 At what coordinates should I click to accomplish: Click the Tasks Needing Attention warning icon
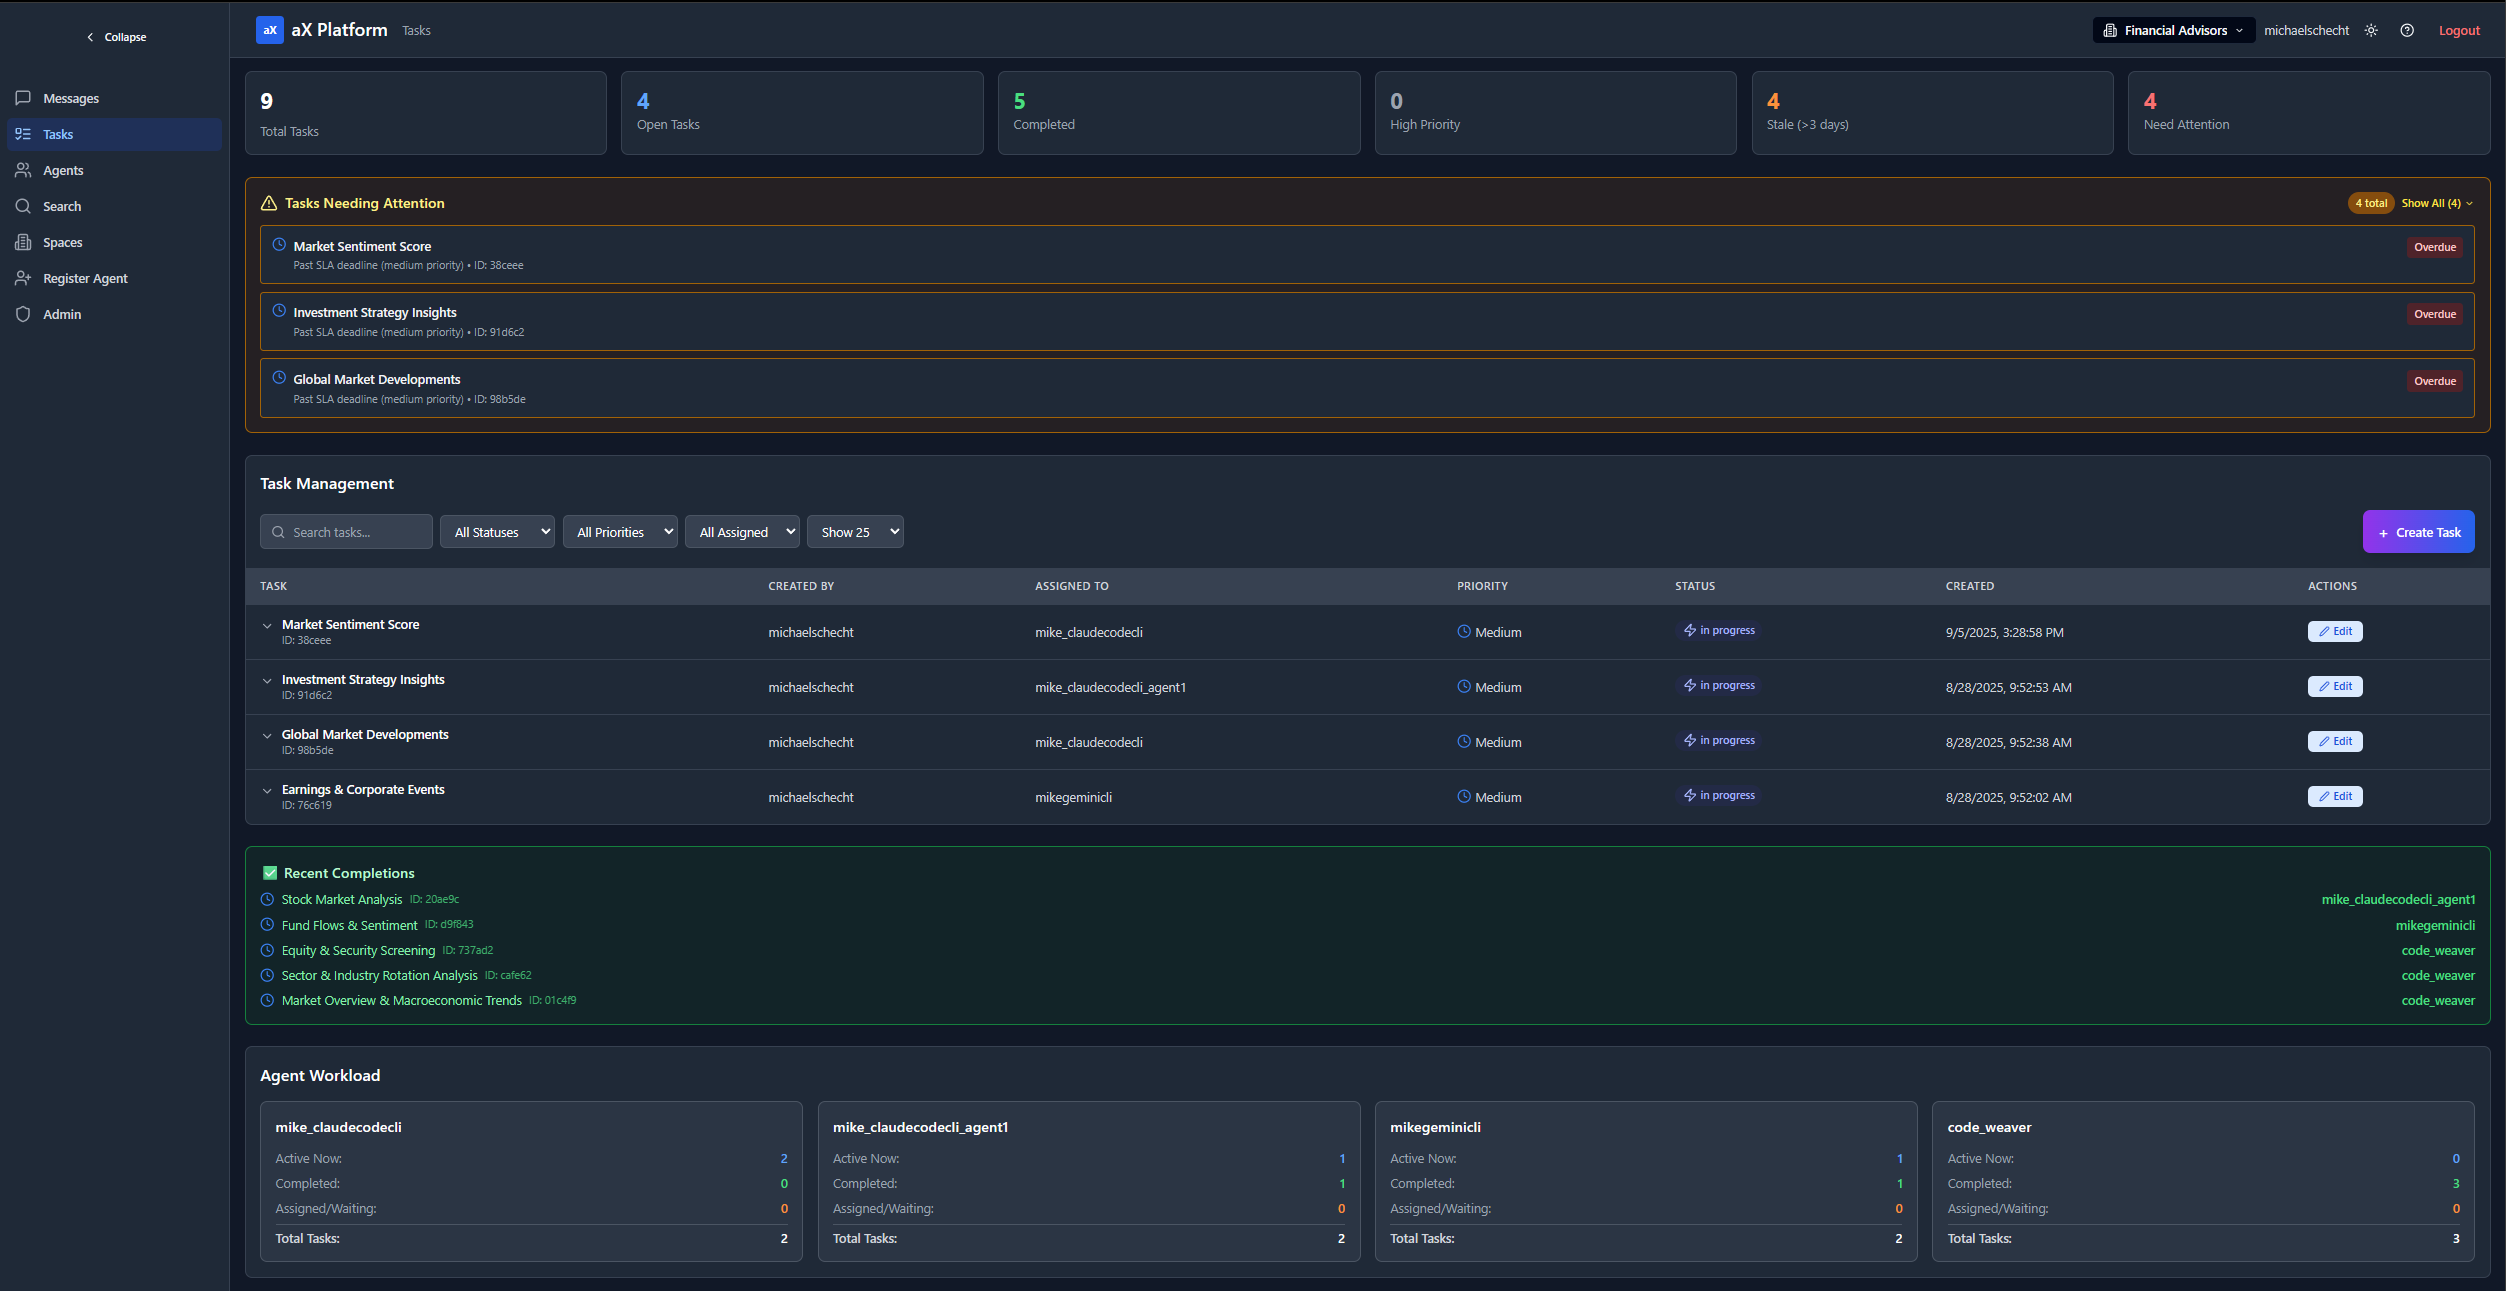(x=269, y=203)
